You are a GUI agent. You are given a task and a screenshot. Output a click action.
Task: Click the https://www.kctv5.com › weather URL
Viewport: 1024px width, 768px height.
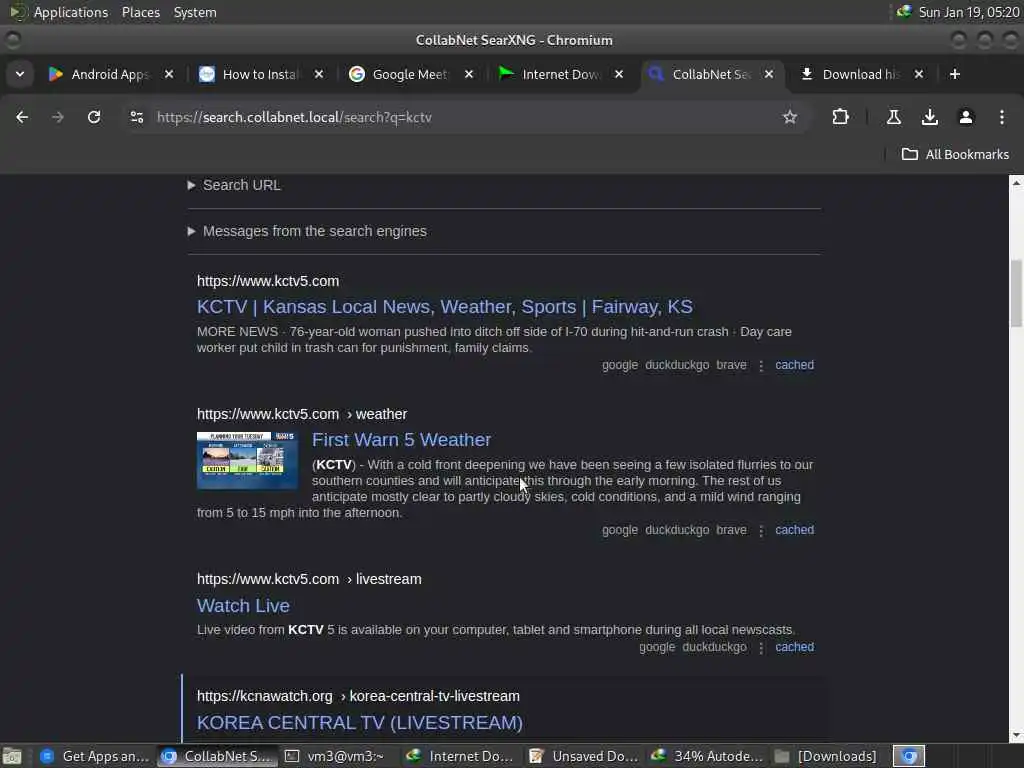coord(302,414)
